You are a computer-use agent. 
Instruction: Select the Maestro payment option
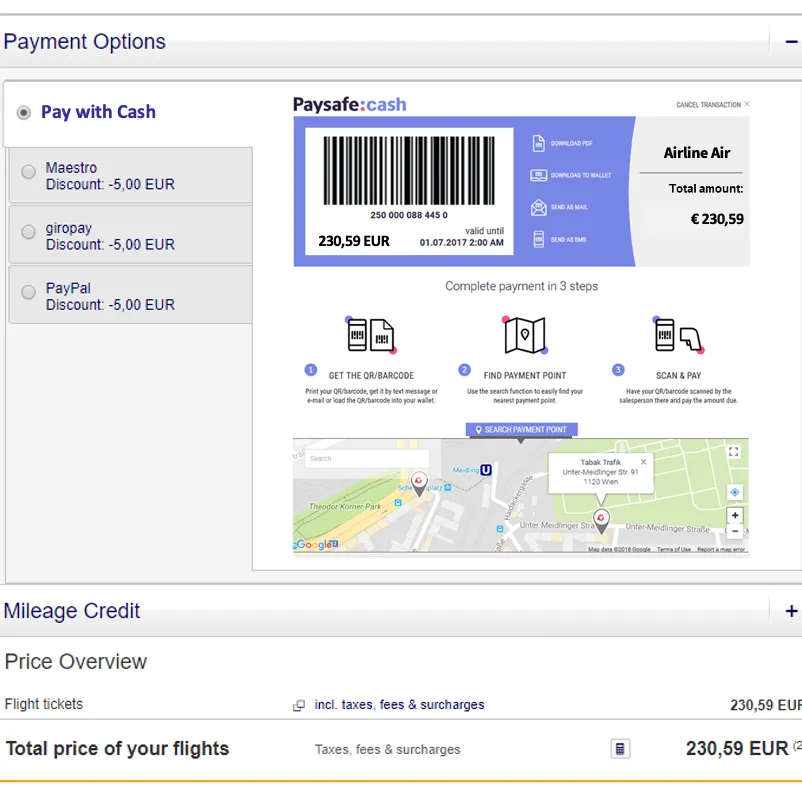(x=28, y=172)
